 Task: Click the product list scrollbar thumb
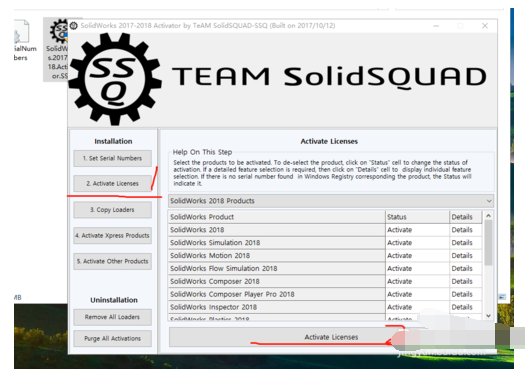[488, 243]
